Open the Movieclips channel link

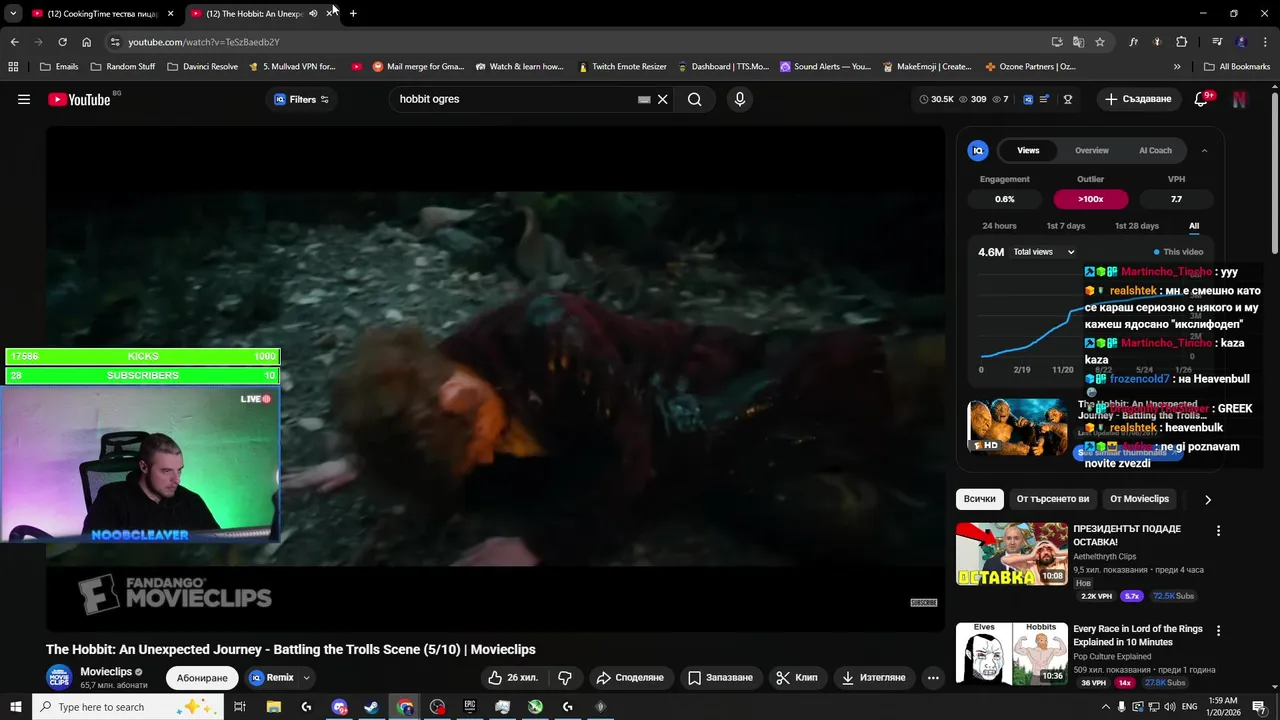pos(106,672)
